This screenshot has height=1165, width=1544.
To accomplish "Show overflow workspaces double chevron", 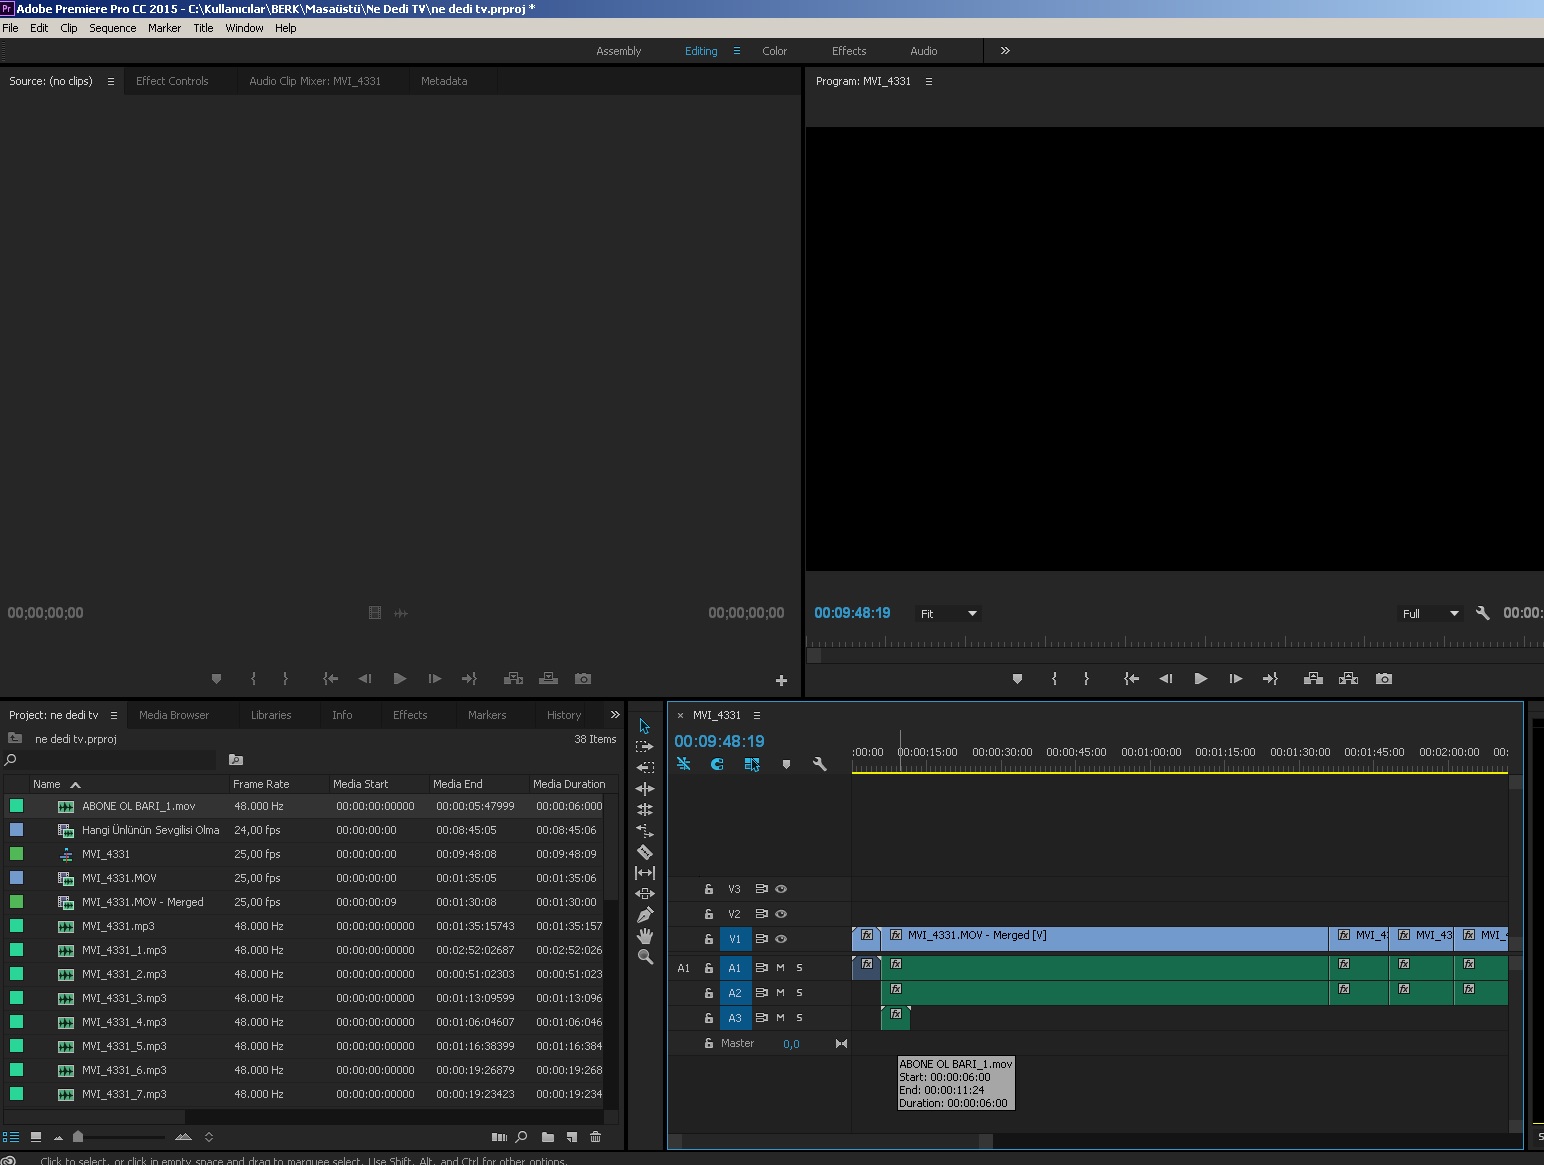I will (x=1005, y=51).
